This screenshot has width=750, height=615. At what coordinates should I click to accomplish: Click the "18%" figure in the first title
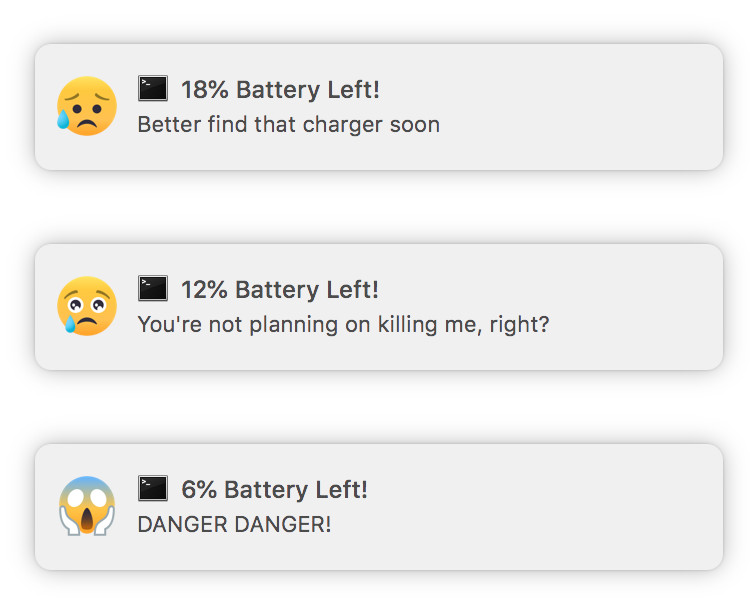tap(205, 90)
